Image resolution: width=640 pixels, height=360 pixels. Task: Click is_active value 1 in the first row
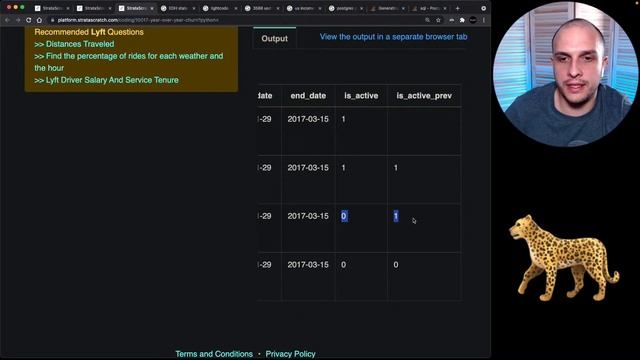343,119
